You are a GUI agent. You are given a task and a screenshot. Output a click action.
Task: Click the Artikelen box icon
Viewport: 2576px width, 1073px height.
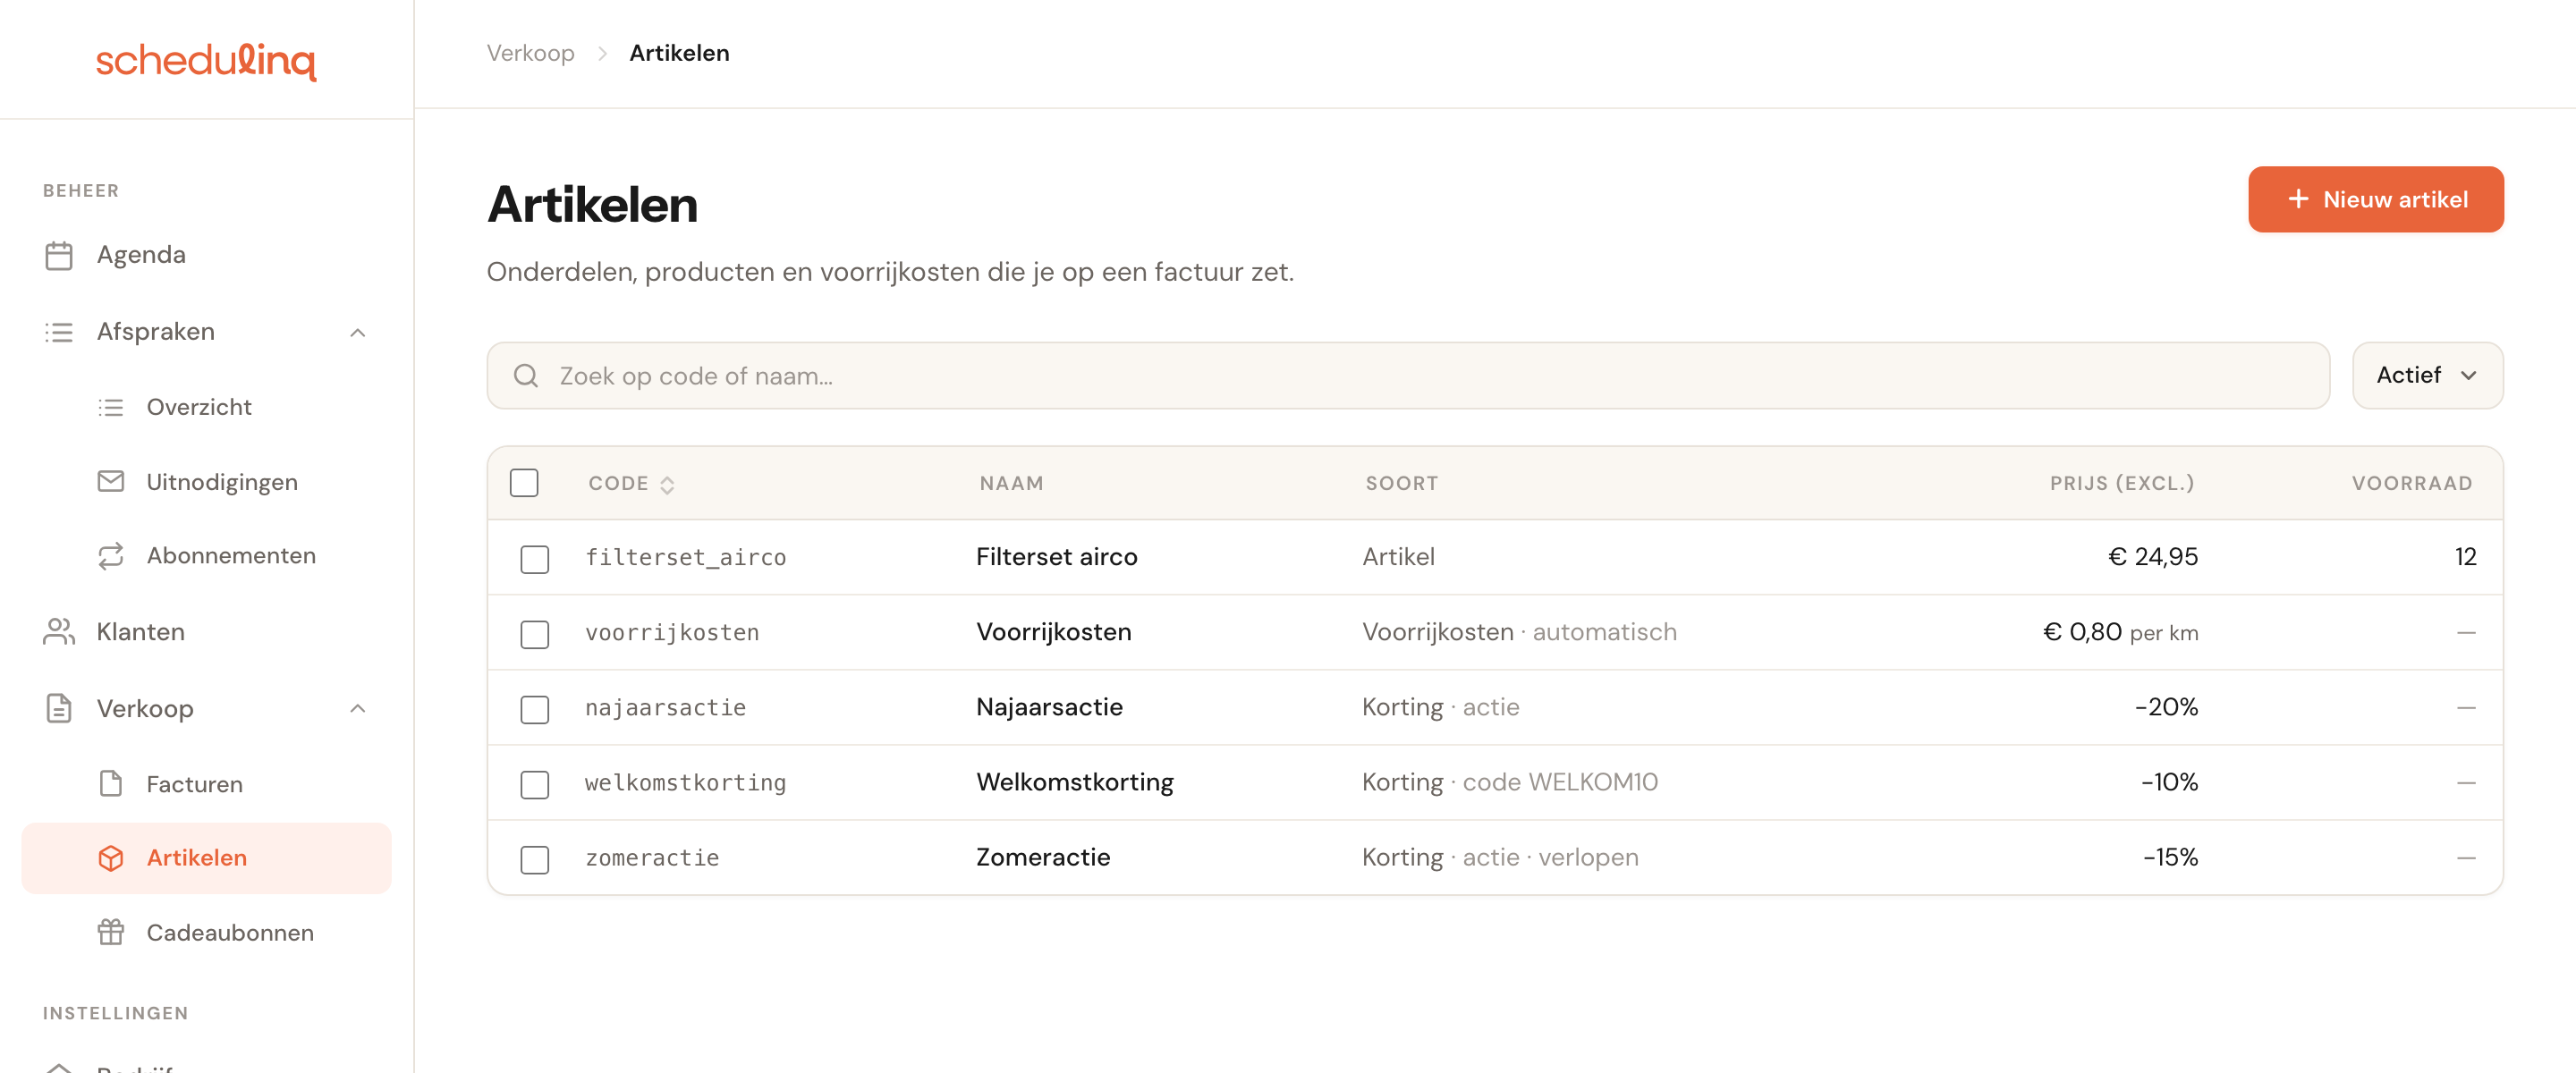tap(111, 858)
